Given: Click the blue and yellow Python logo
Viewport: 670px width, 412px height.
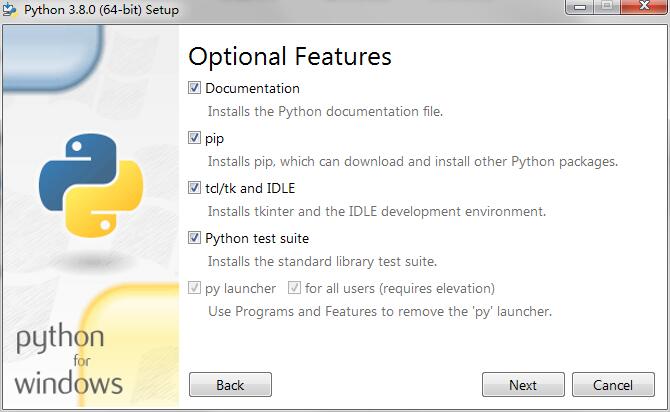Looking at the screenshot, I should (84, 184).
